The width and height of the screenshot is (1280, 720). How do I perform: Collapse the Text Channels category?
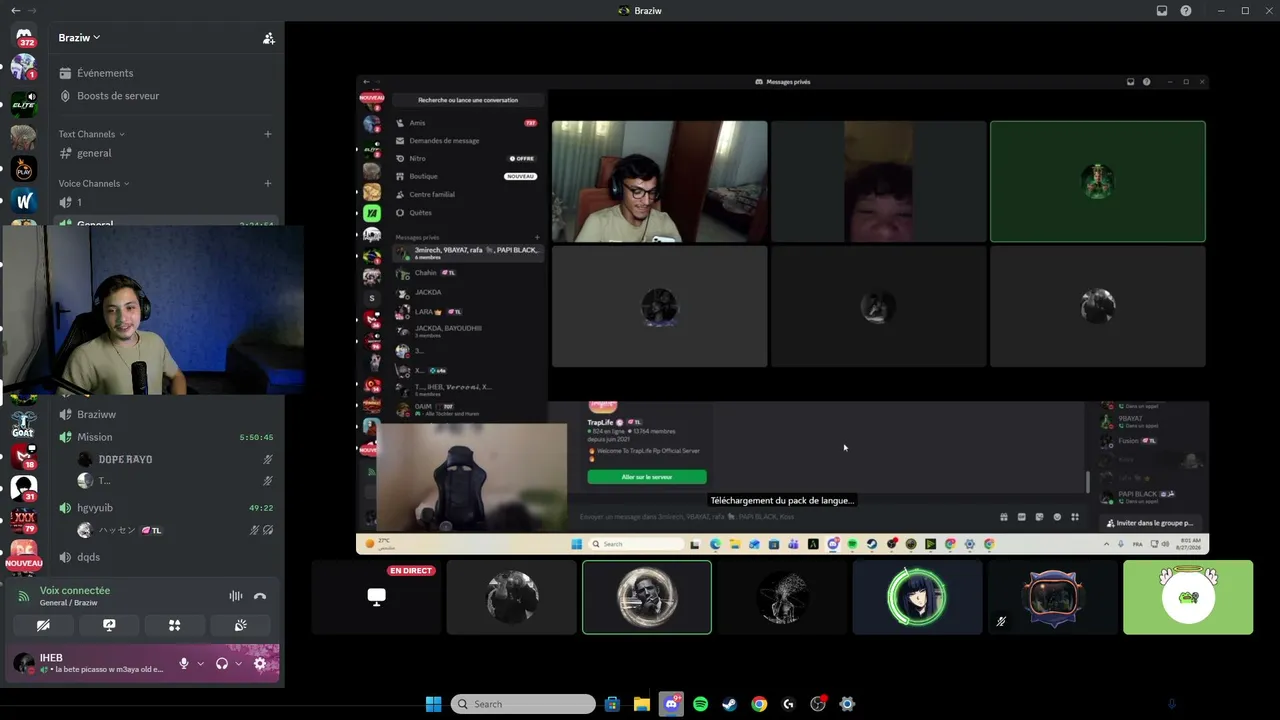(91, 134)
